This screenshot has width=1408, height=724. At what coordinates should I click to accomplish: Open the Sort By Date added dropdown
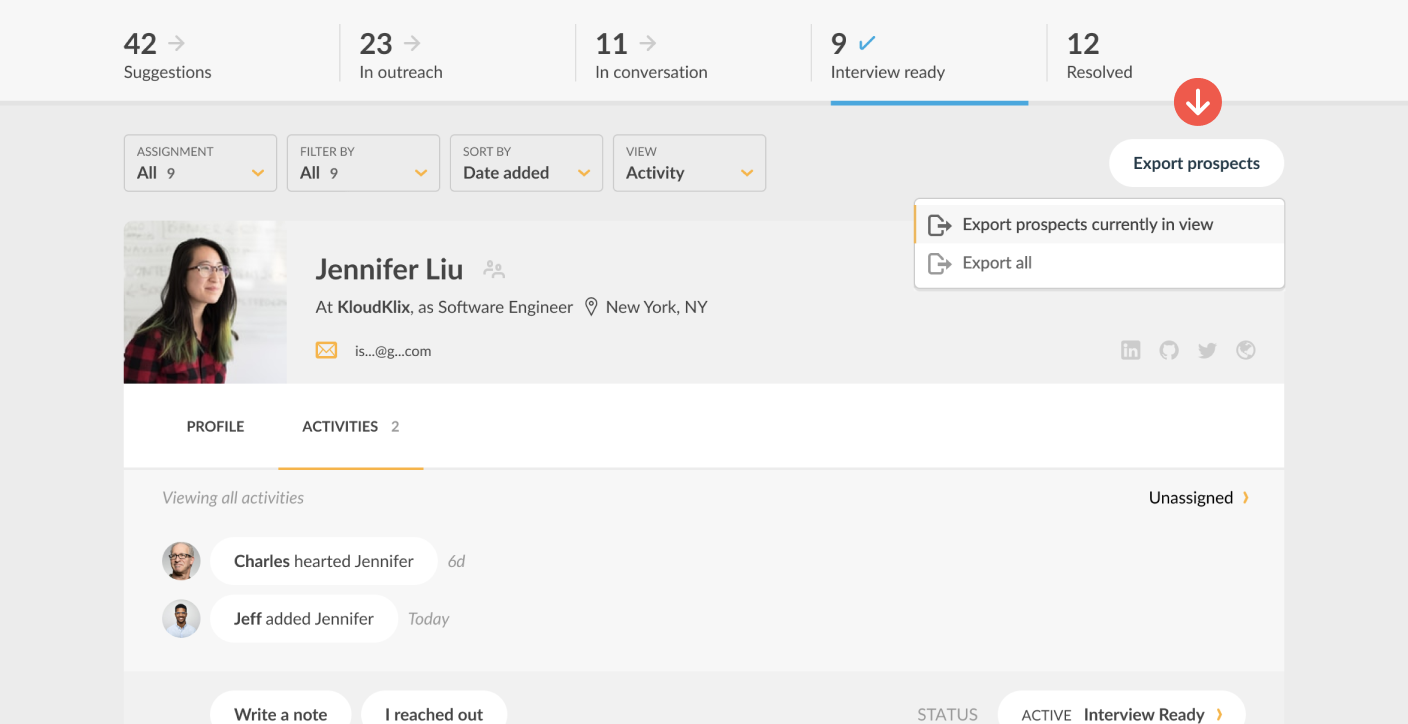tap(526, 163)
